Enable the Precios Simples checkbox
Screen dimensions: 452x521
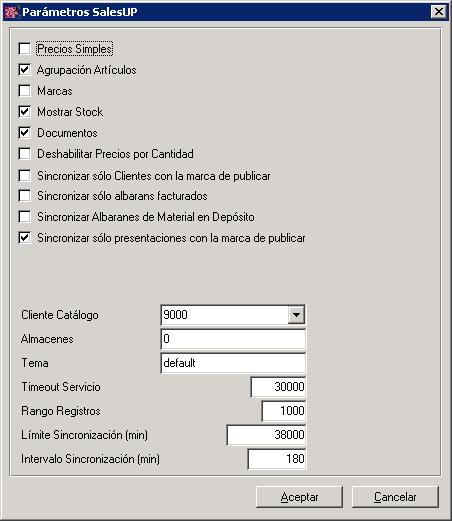[x=25, y=49]
